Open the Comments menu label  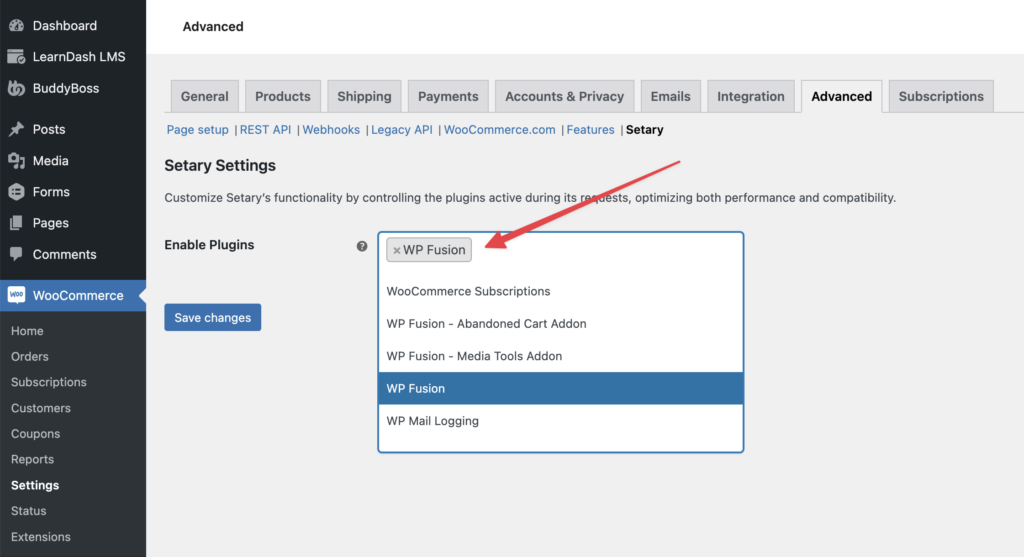(65, 255)
